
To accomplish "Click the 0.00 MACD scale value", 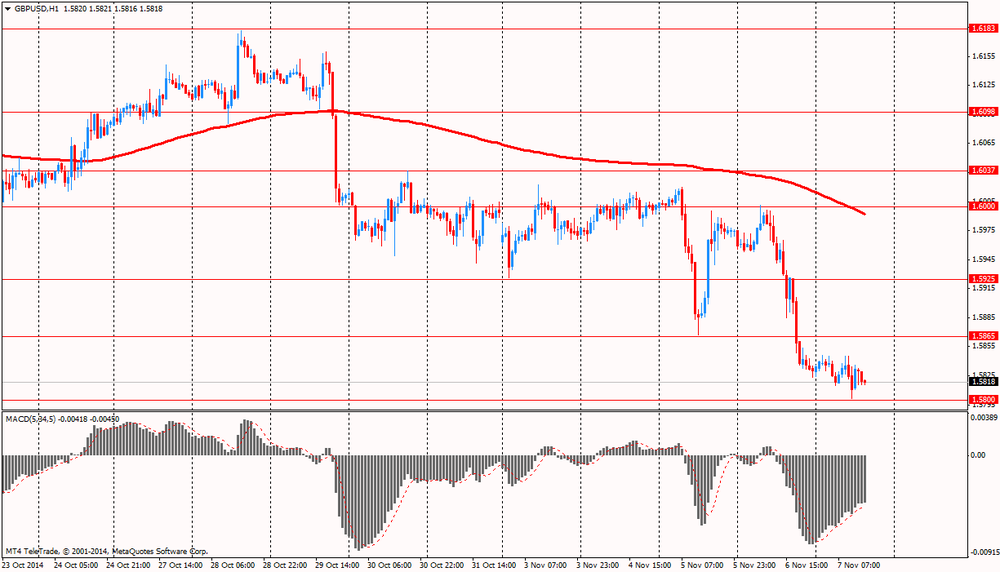I will click(x=978, y=455).
